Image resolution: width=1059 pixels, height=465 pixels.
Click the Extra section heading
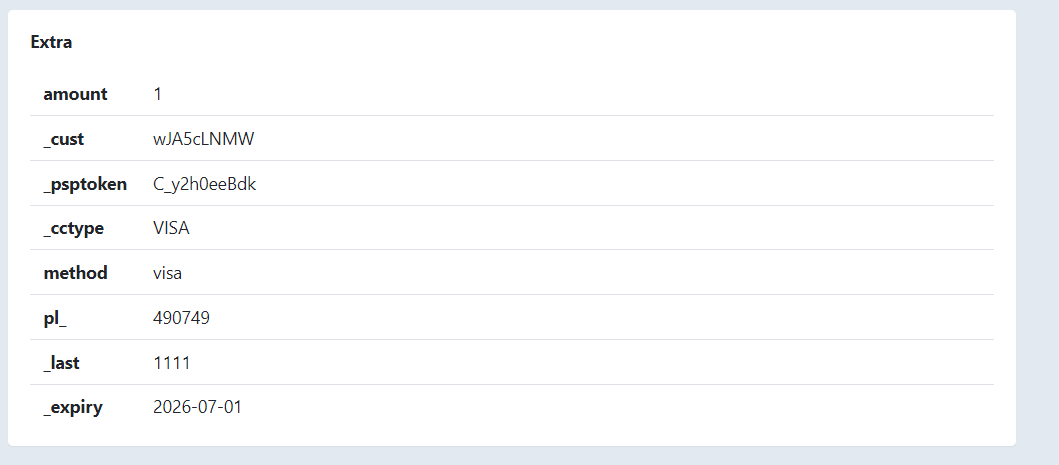pos(51,42)
